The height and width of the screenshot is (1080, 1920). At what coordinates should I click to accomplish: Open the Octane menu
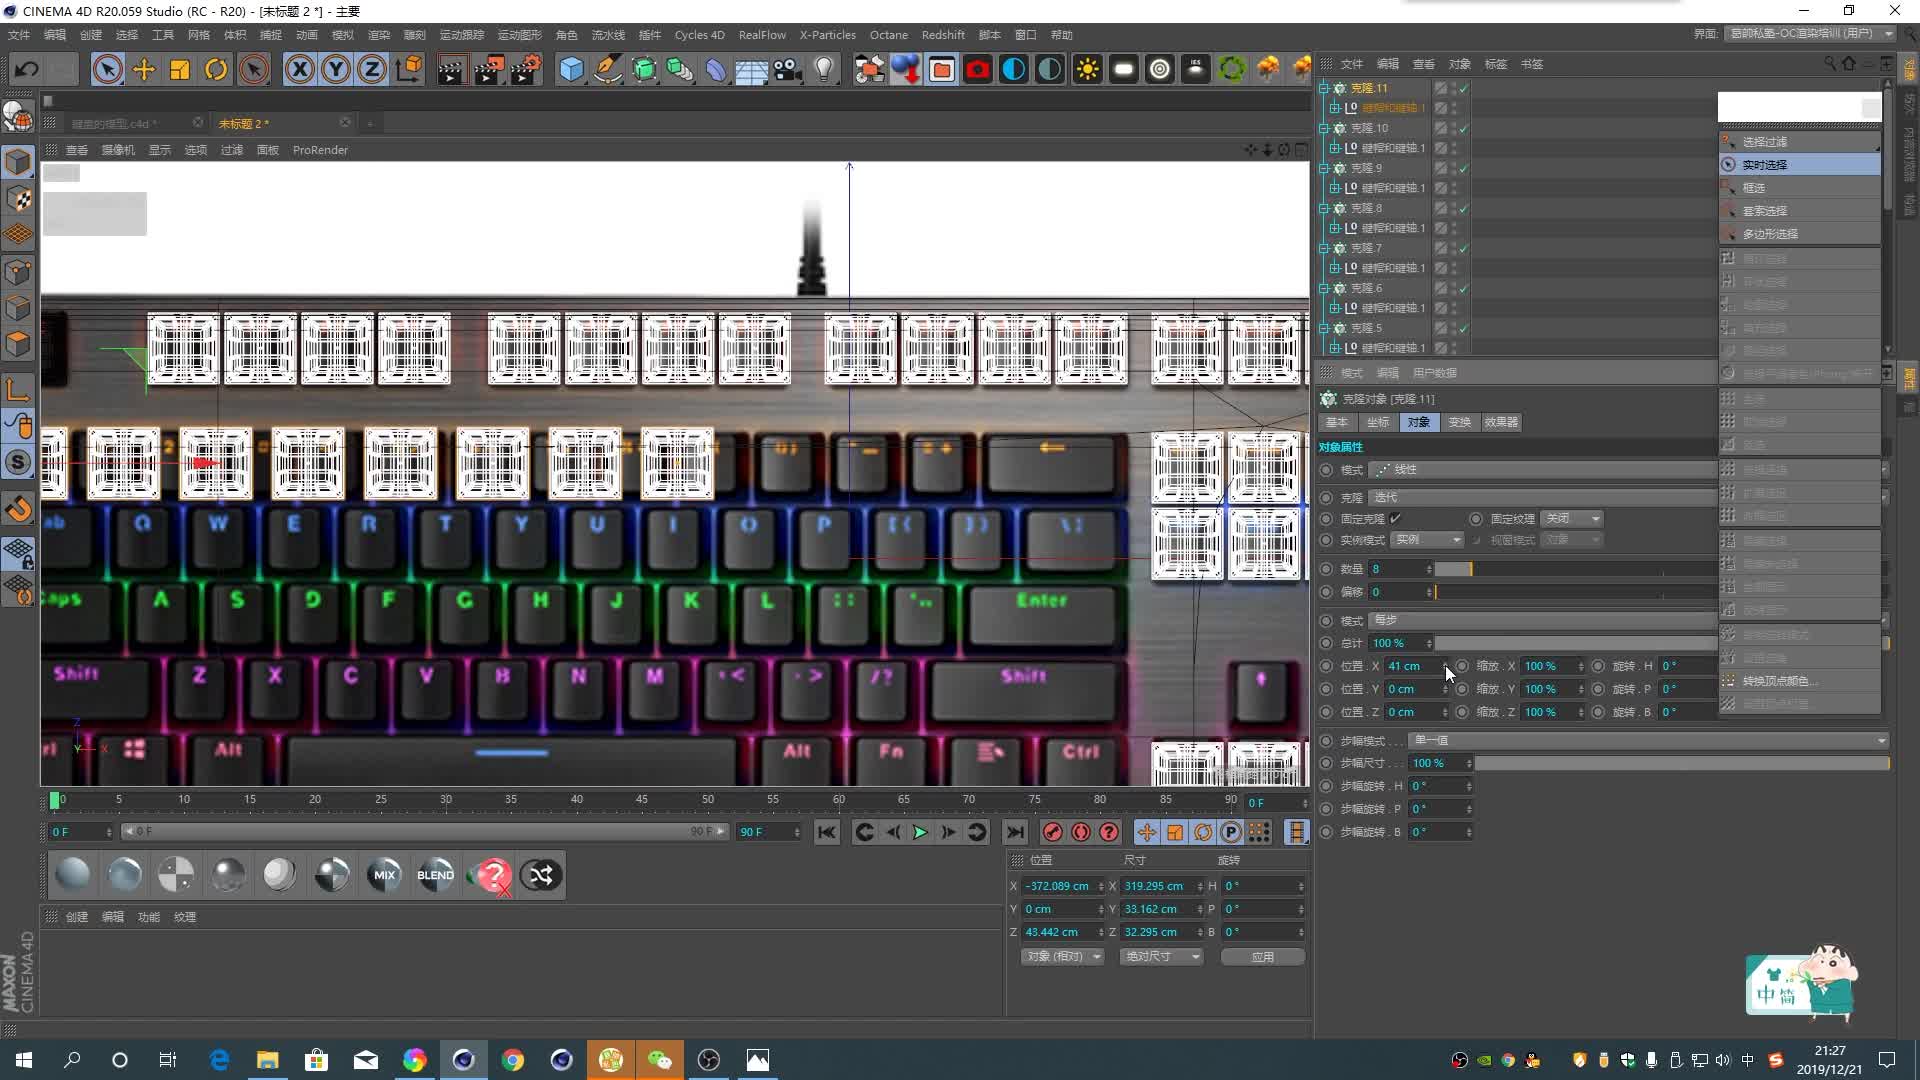click(888, 35)
